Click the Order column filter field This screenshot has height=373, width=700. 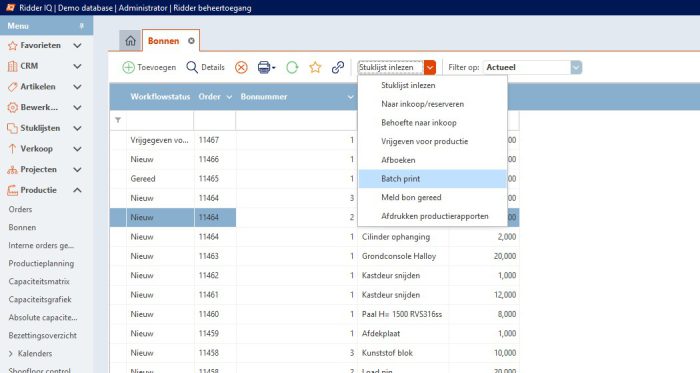coord(215,120)
